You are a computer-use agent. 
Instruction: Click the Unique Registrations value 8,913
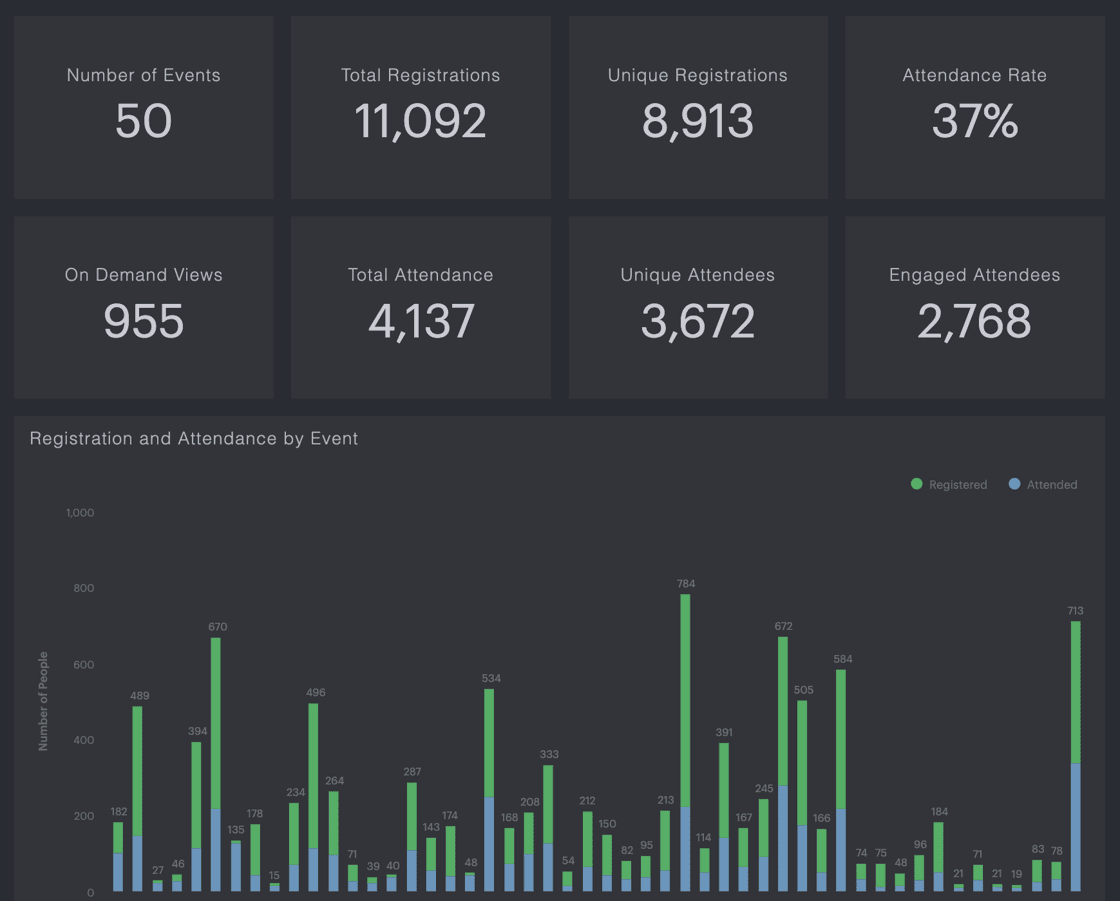(697, 122)
